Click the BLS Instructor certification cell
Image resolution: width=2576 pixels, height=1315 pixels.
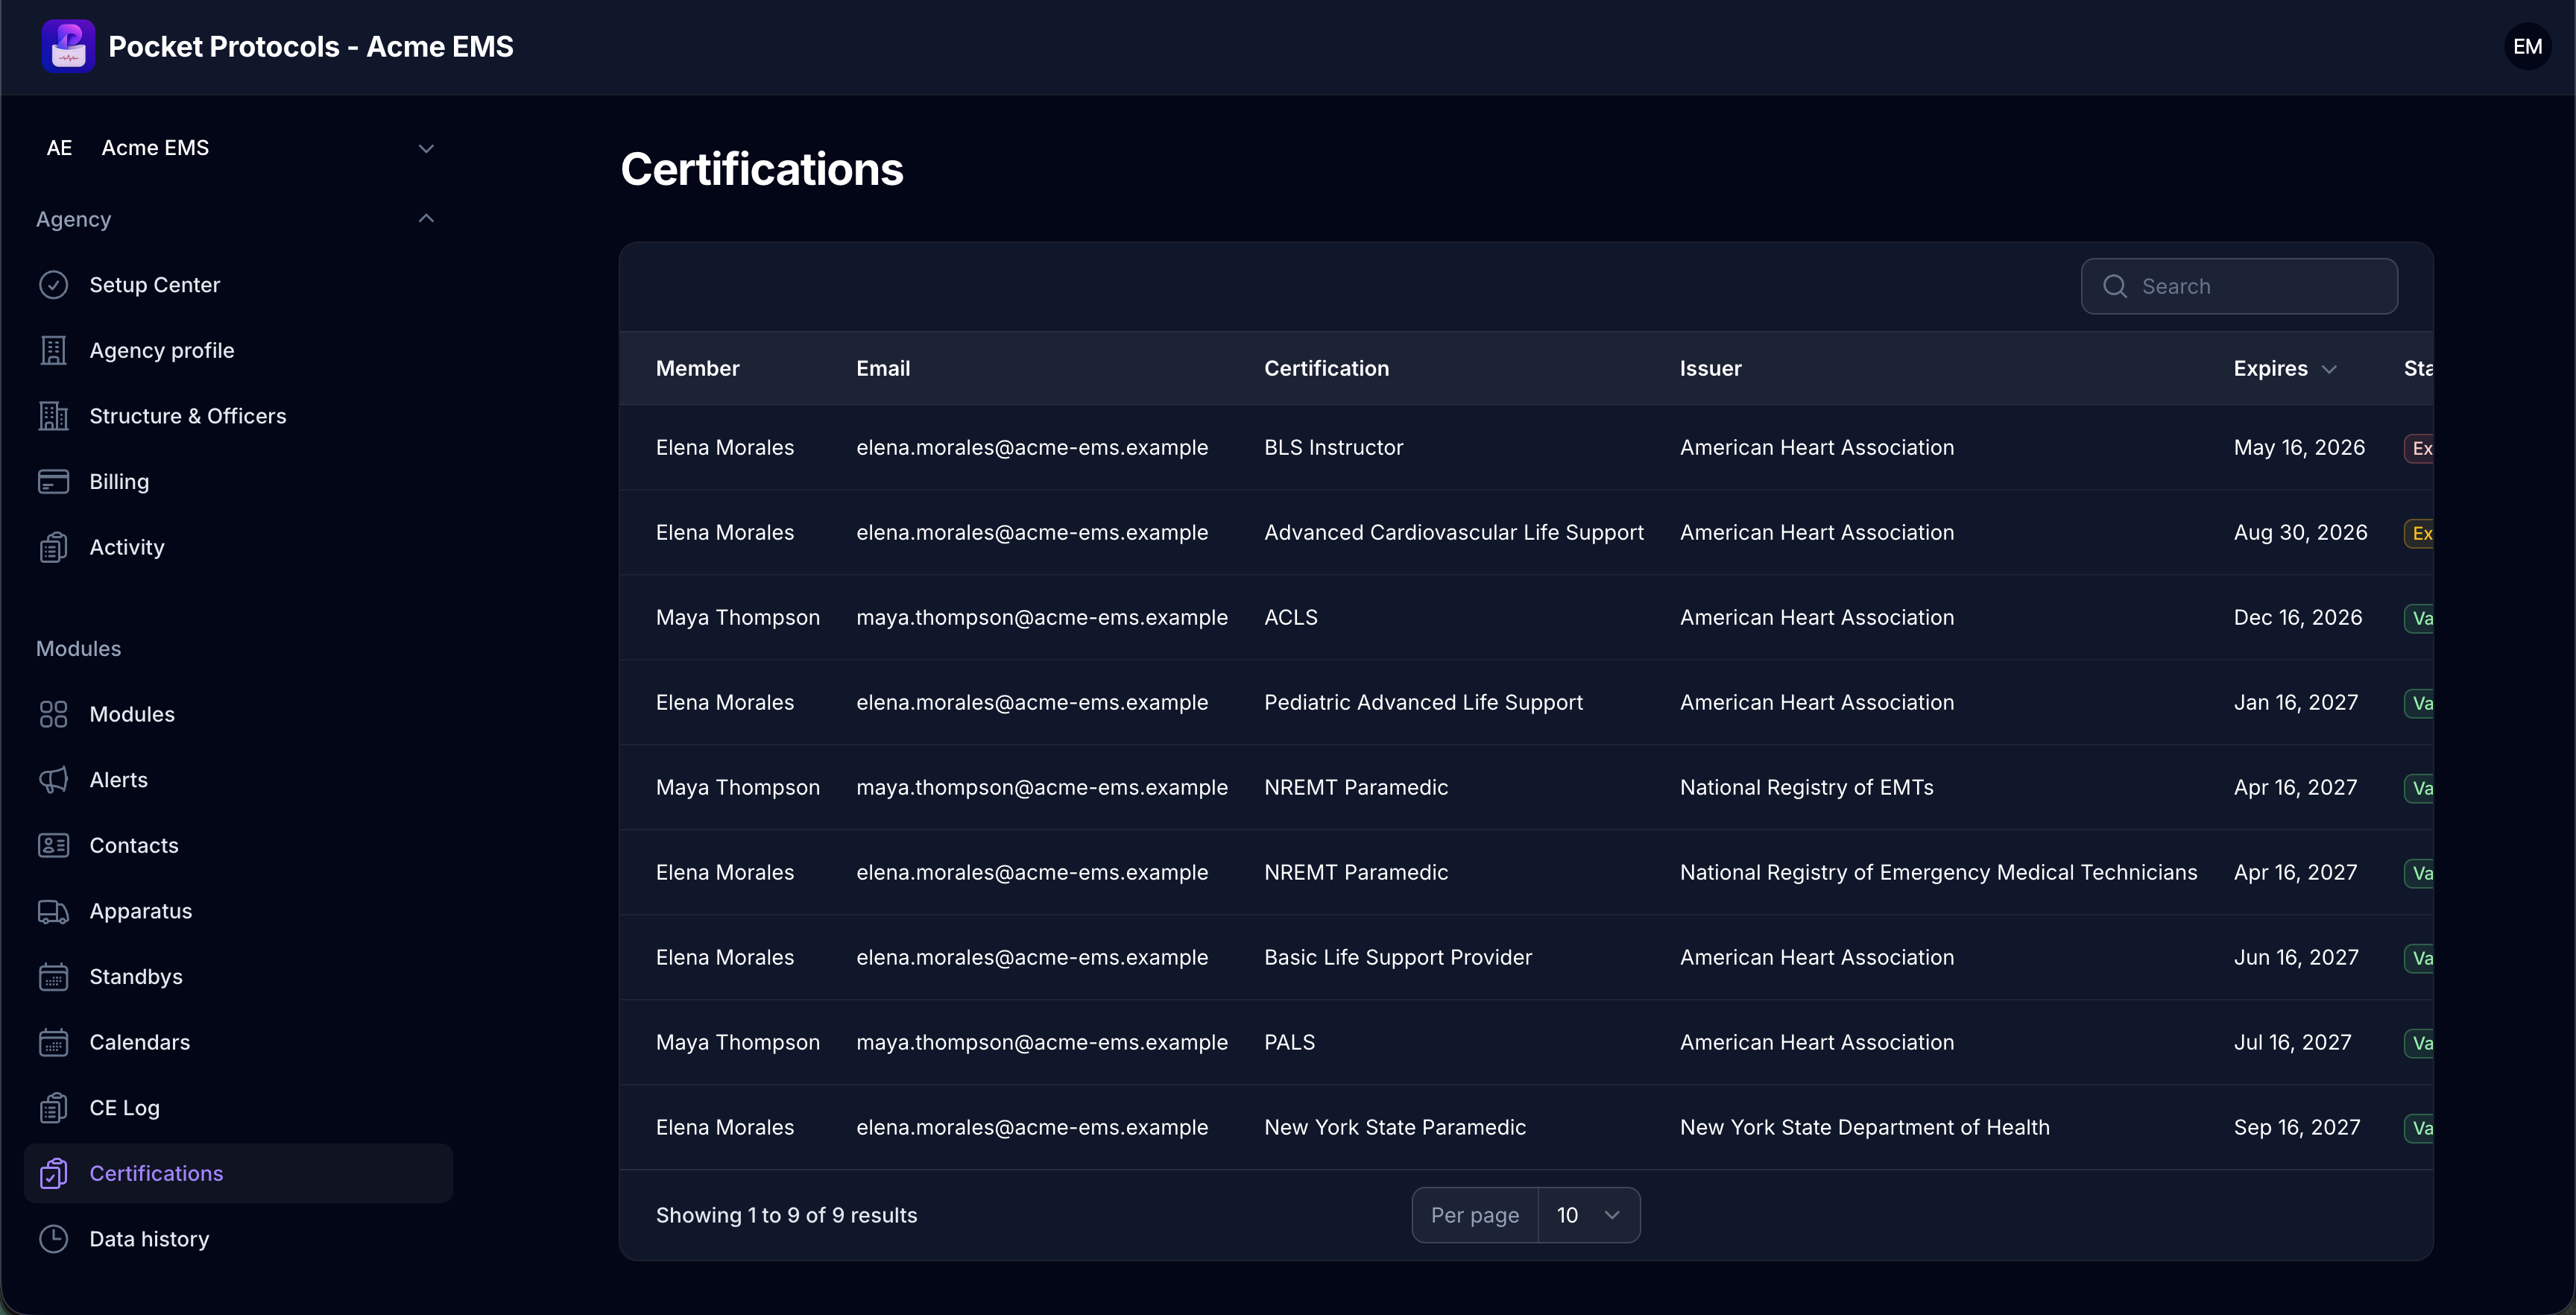click(1333, 448)
